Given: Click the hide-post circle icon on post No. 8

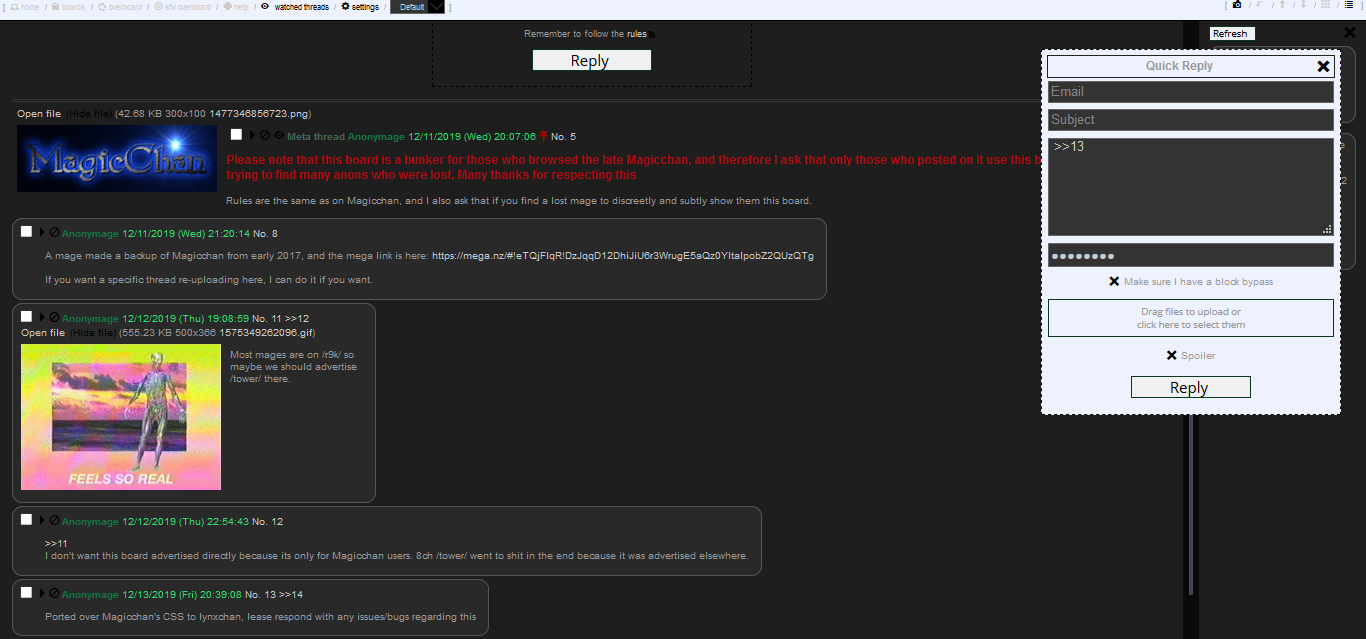Looking at the screenshot, I should (54, 233).
